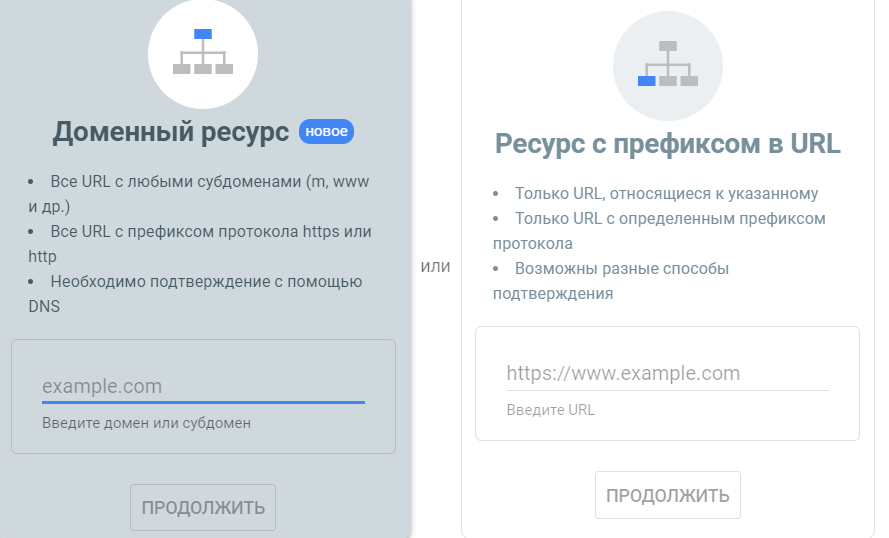
Task: Select the "Ресурс с префиксом в URL" heading
Action: click(x=668, y=144)
